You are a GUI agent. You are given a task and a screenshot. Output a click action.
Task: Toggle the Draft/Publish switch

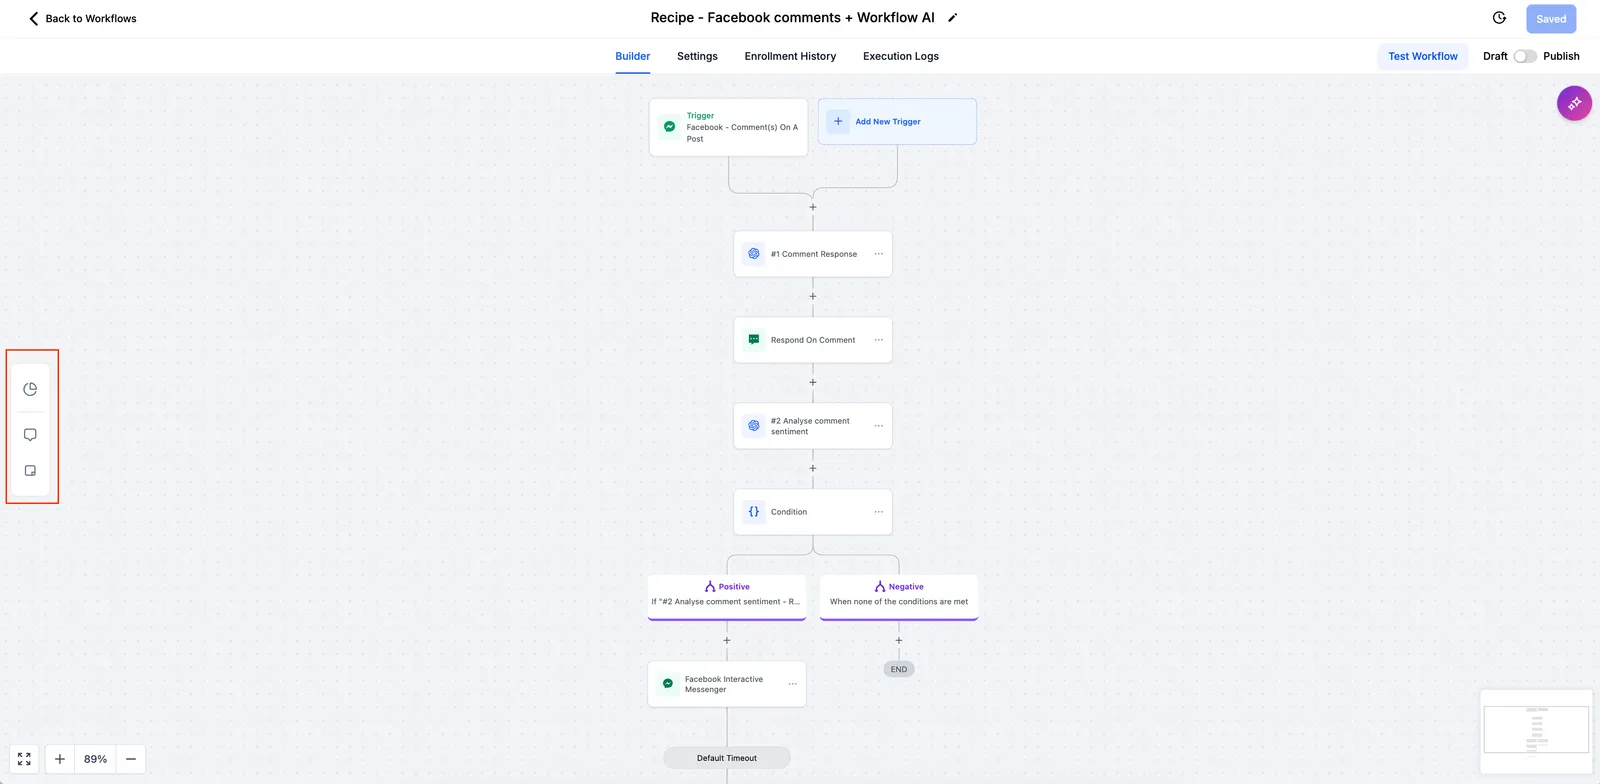1525,56
